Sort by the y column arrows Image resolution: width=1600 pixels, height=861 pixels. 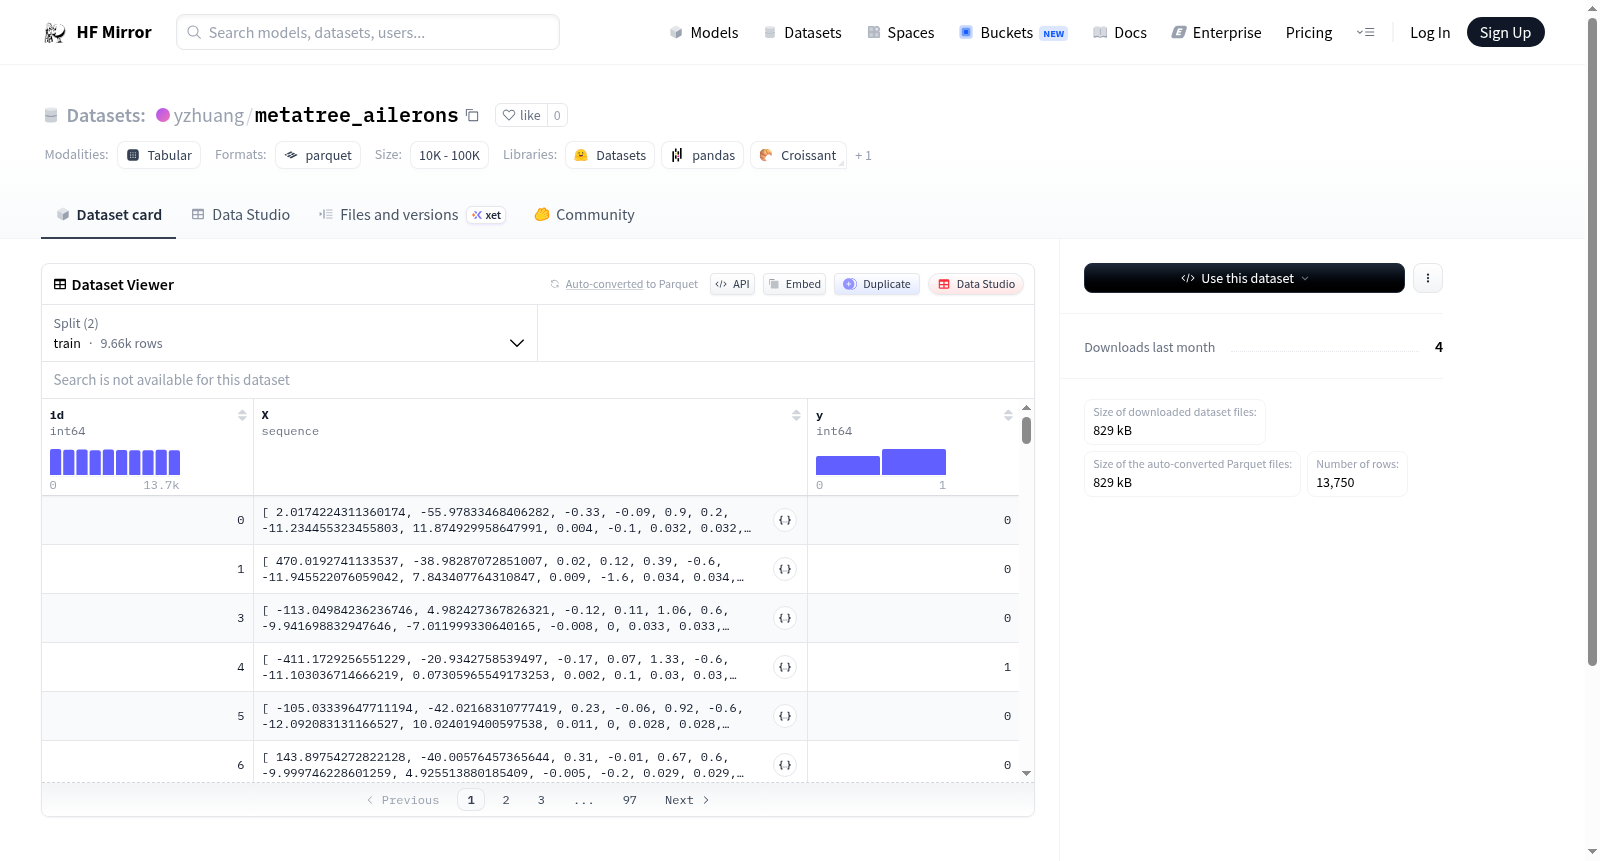click(1008, 415)
